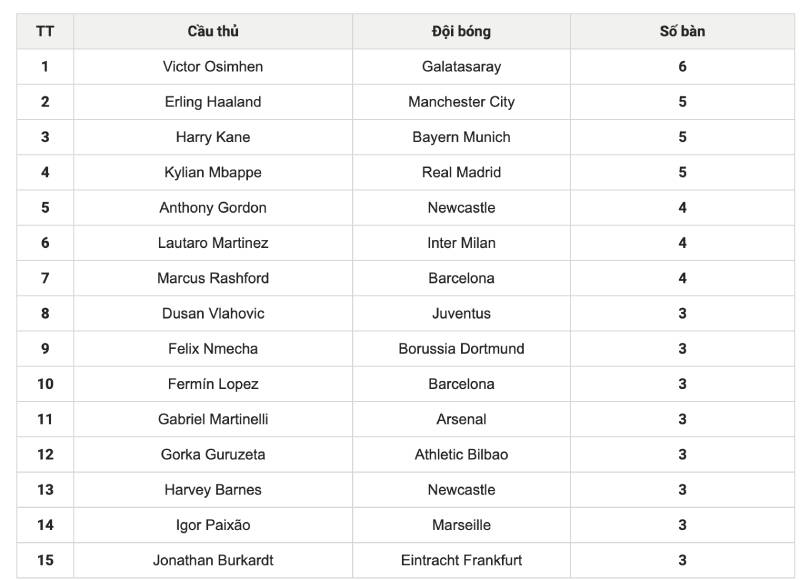Click the "Cầu thủ" column header
This screenshot has width=800, height=580.
(213, 31)
